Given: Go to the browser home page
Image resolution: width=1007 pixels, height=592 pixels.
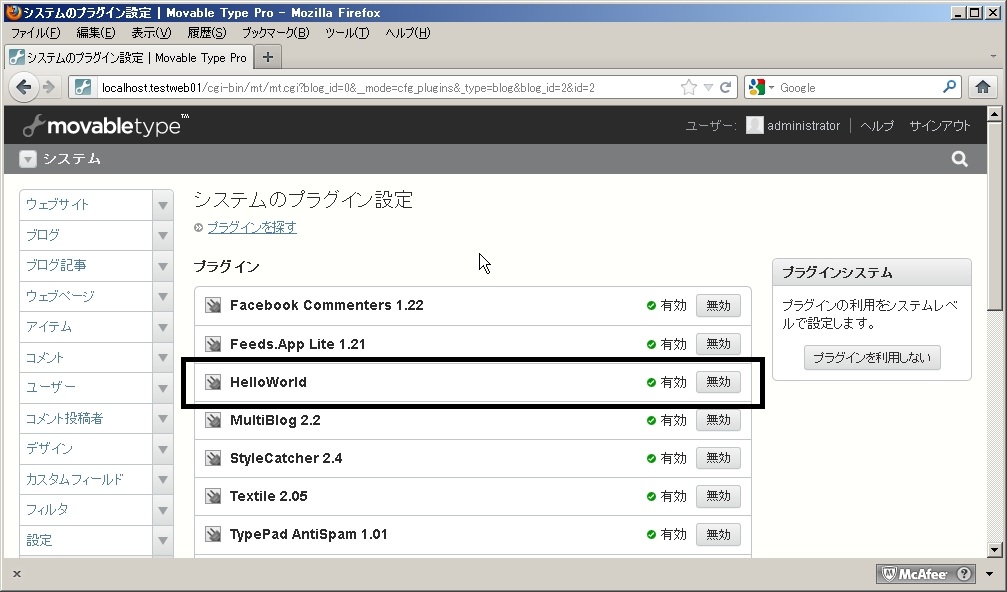Looking at the screenshot, I should point(983,87).
